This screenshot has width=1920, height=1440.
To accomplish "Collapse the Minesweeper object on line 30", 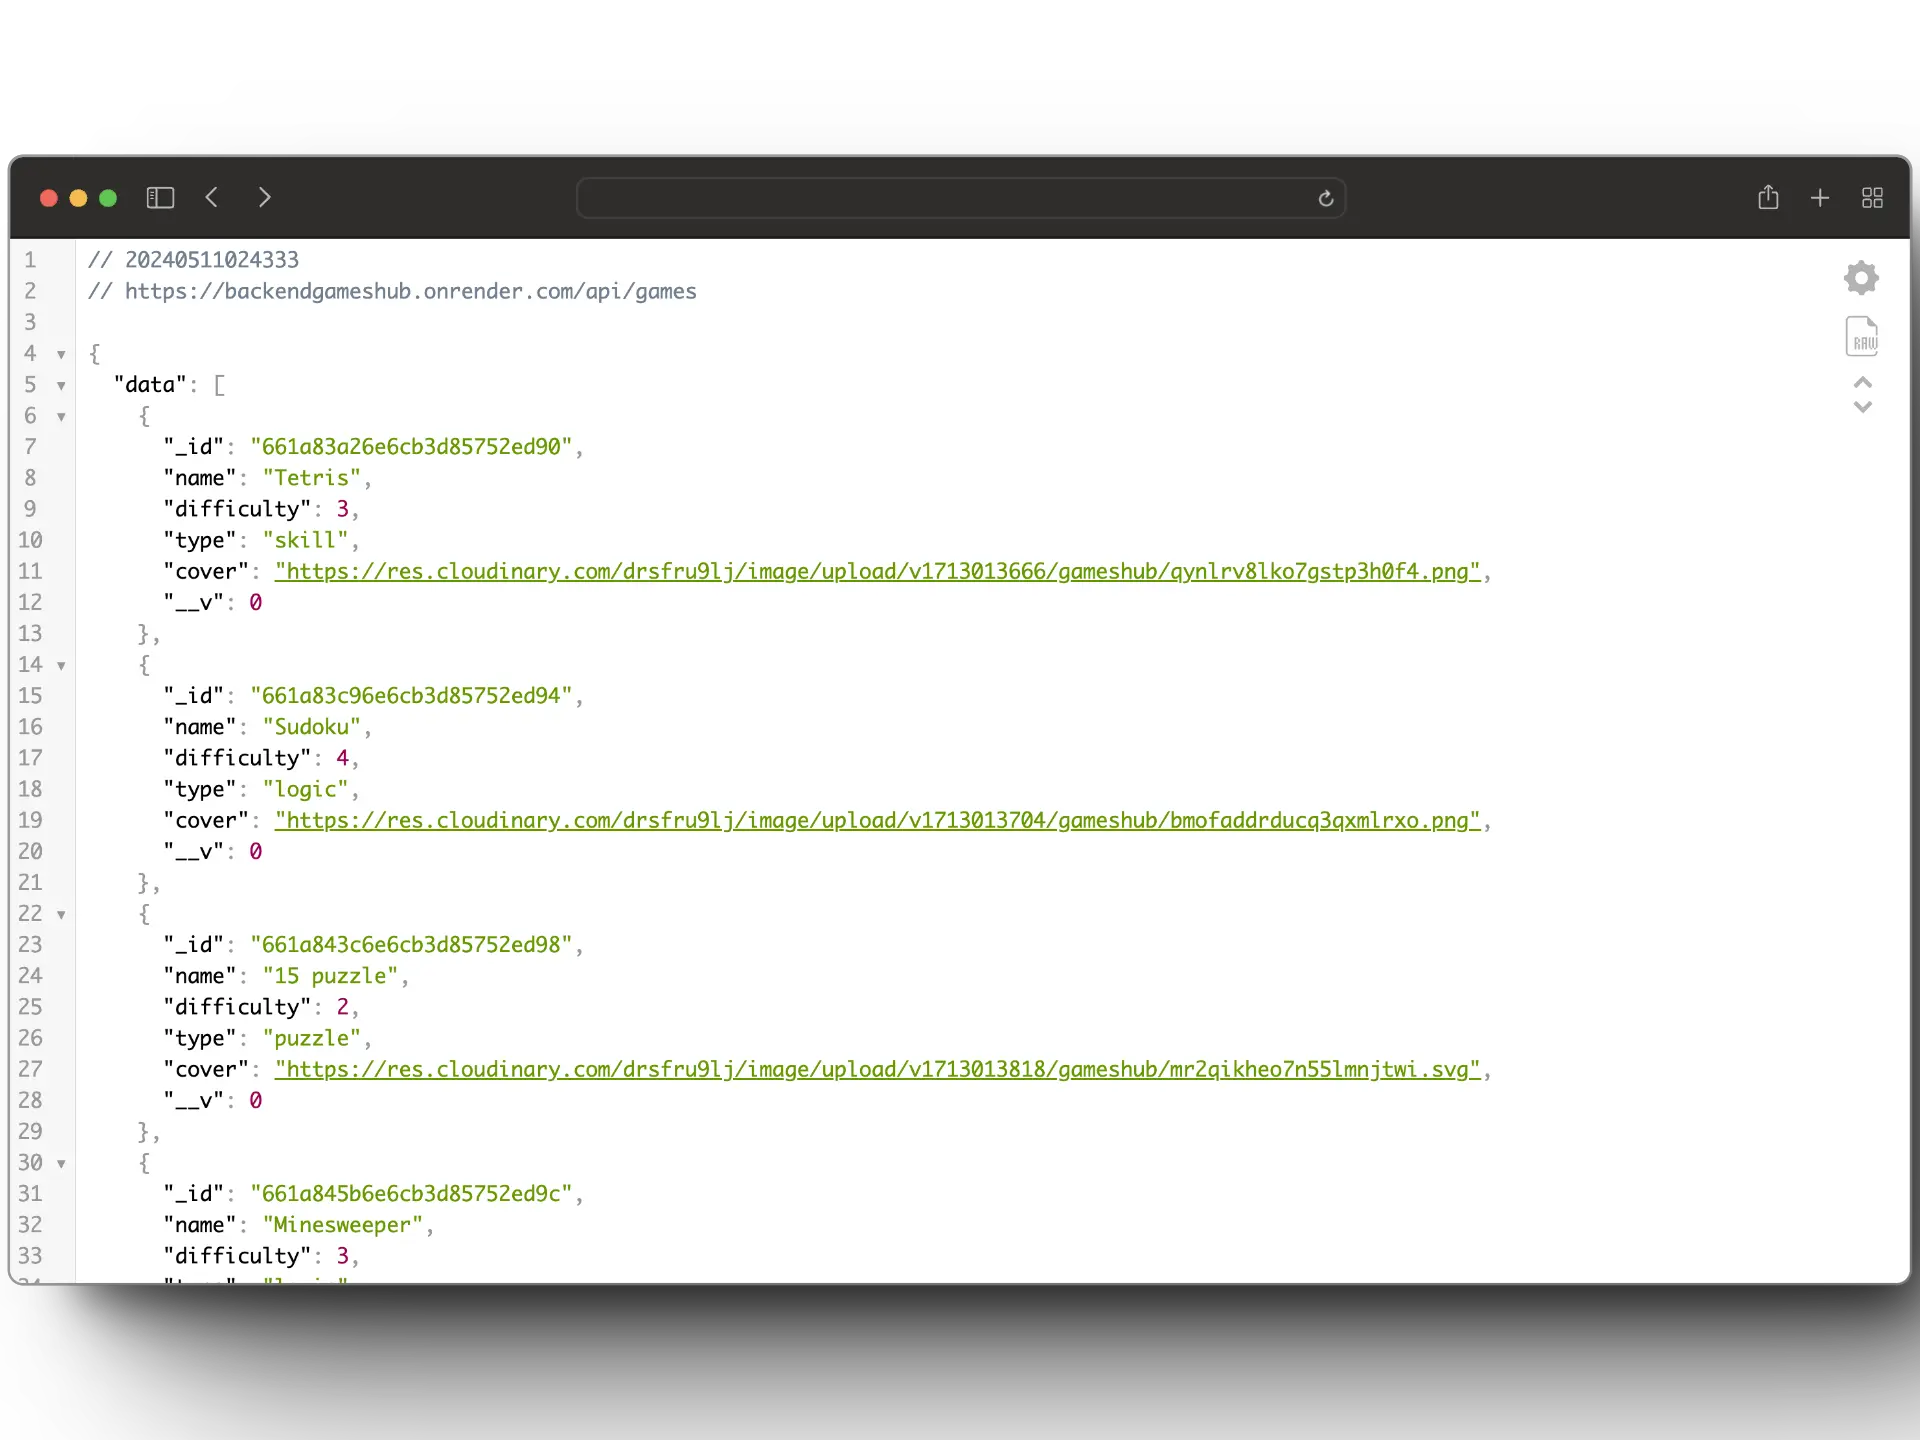I will point(60,1163).
